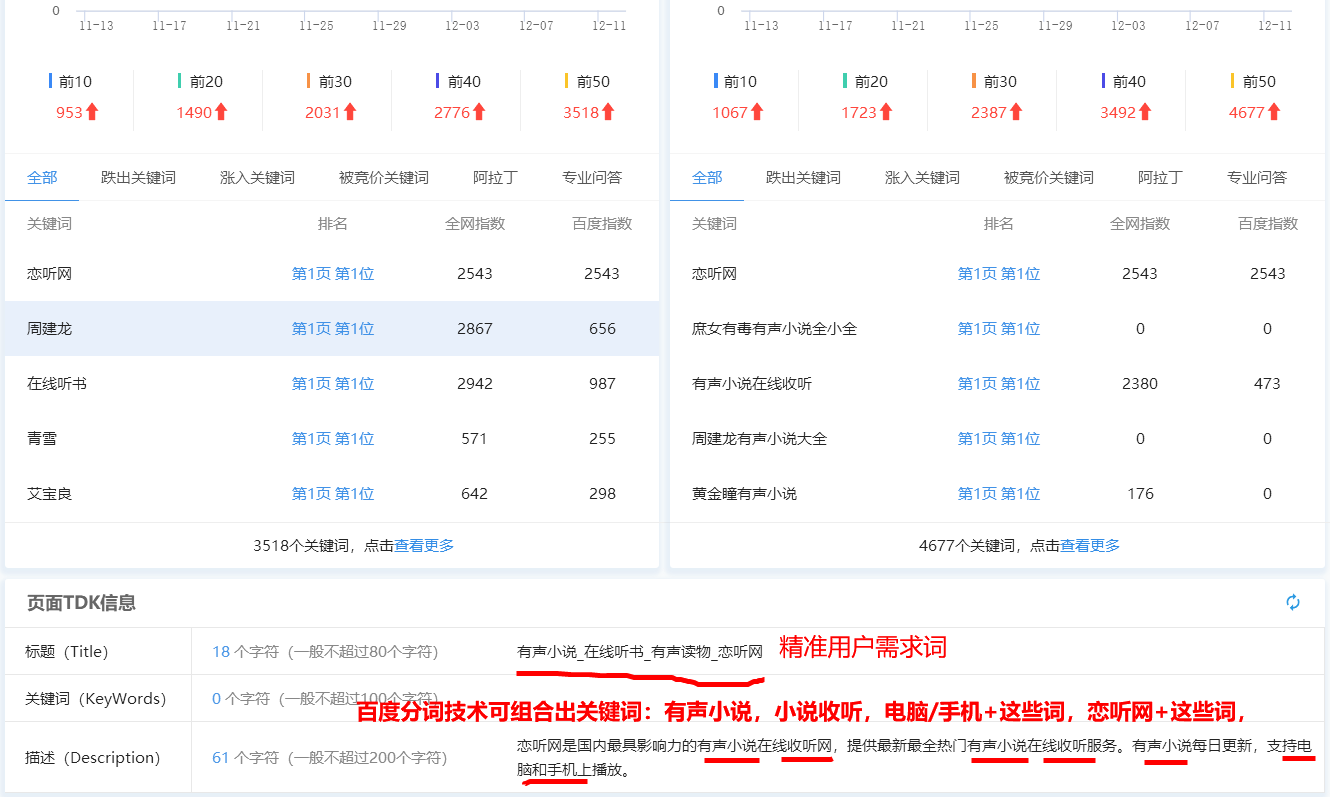Click red up arrow beside 3492 in right panel

pos(1145,112)
